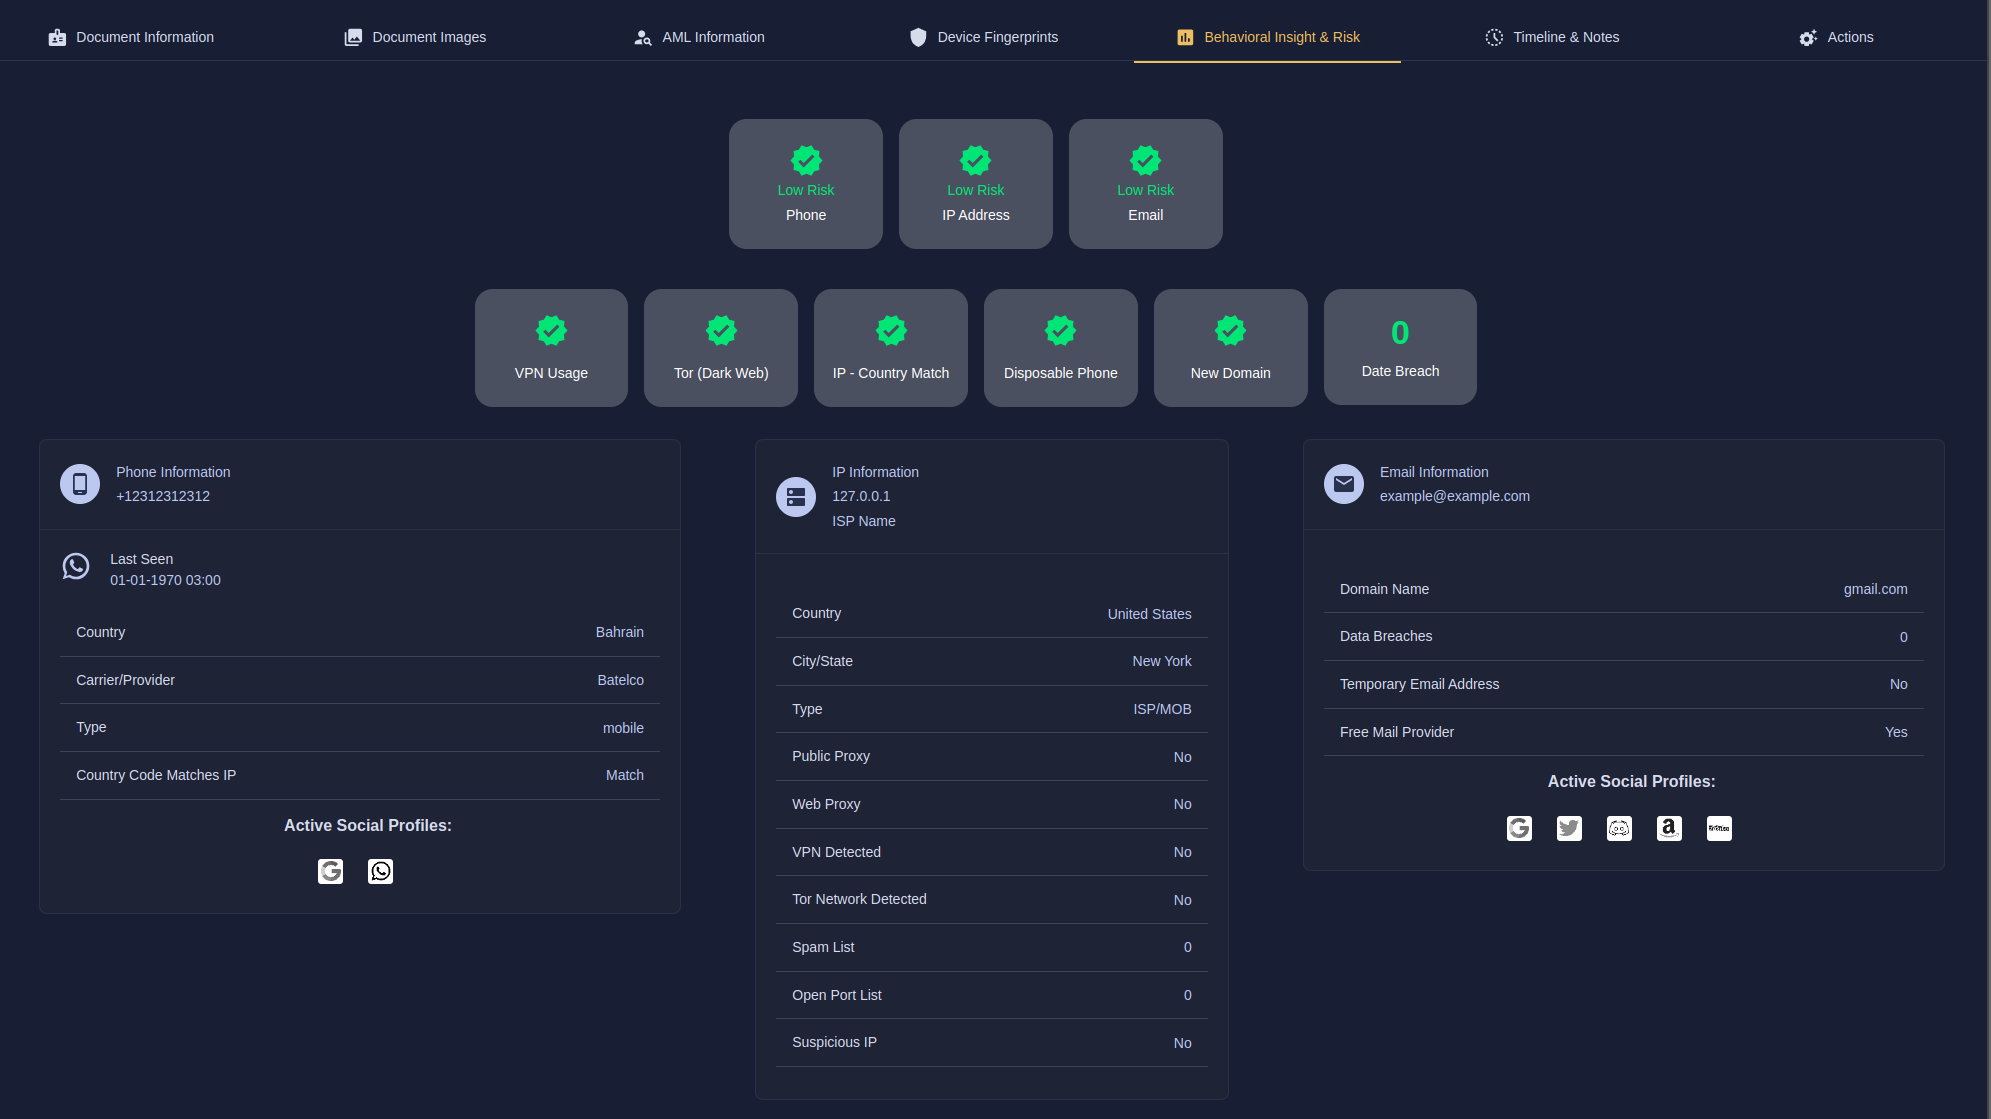
Task: Click Google icon in Phone social profiles
Action: [x=330, y=871]
